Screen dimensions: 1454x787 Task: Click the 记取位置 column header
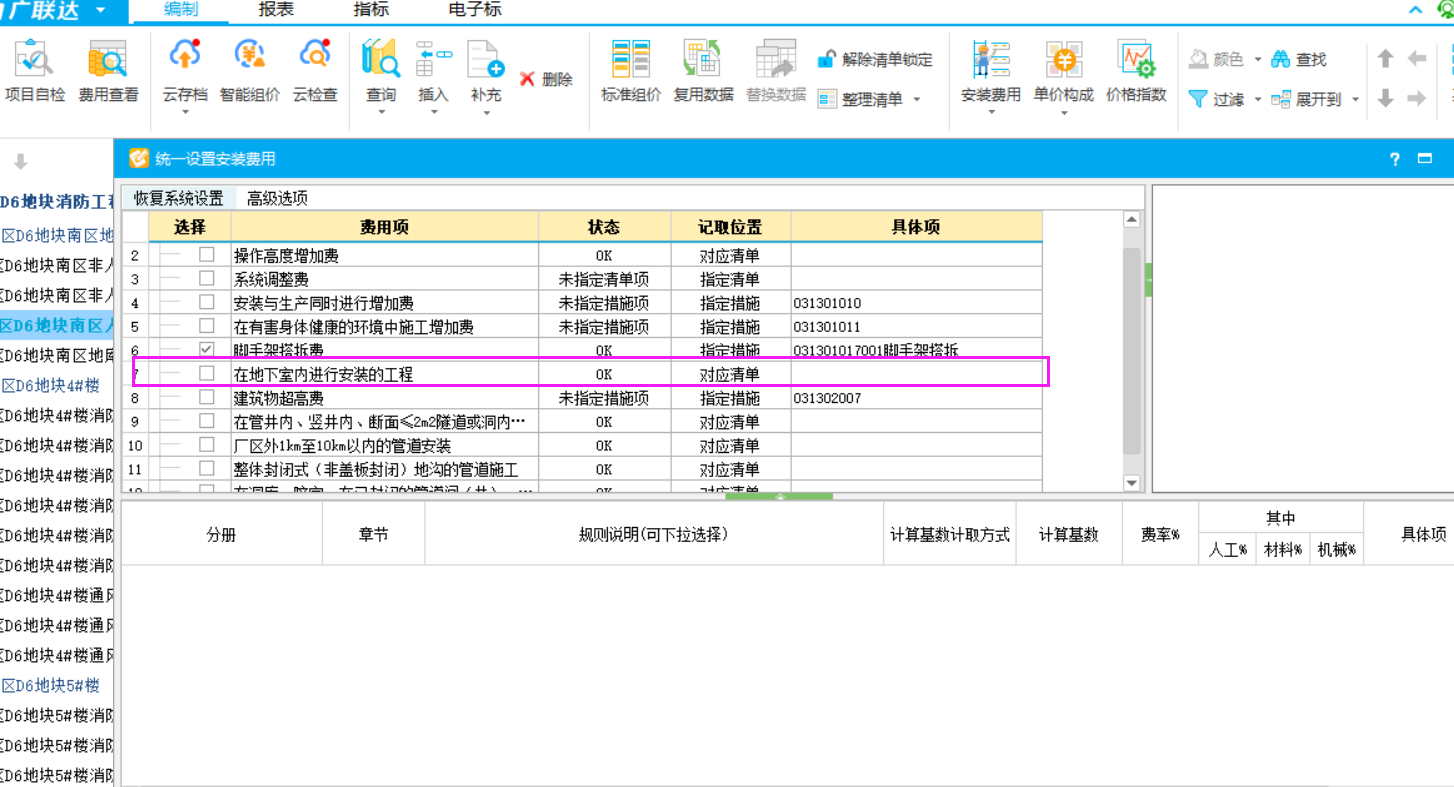730,227
